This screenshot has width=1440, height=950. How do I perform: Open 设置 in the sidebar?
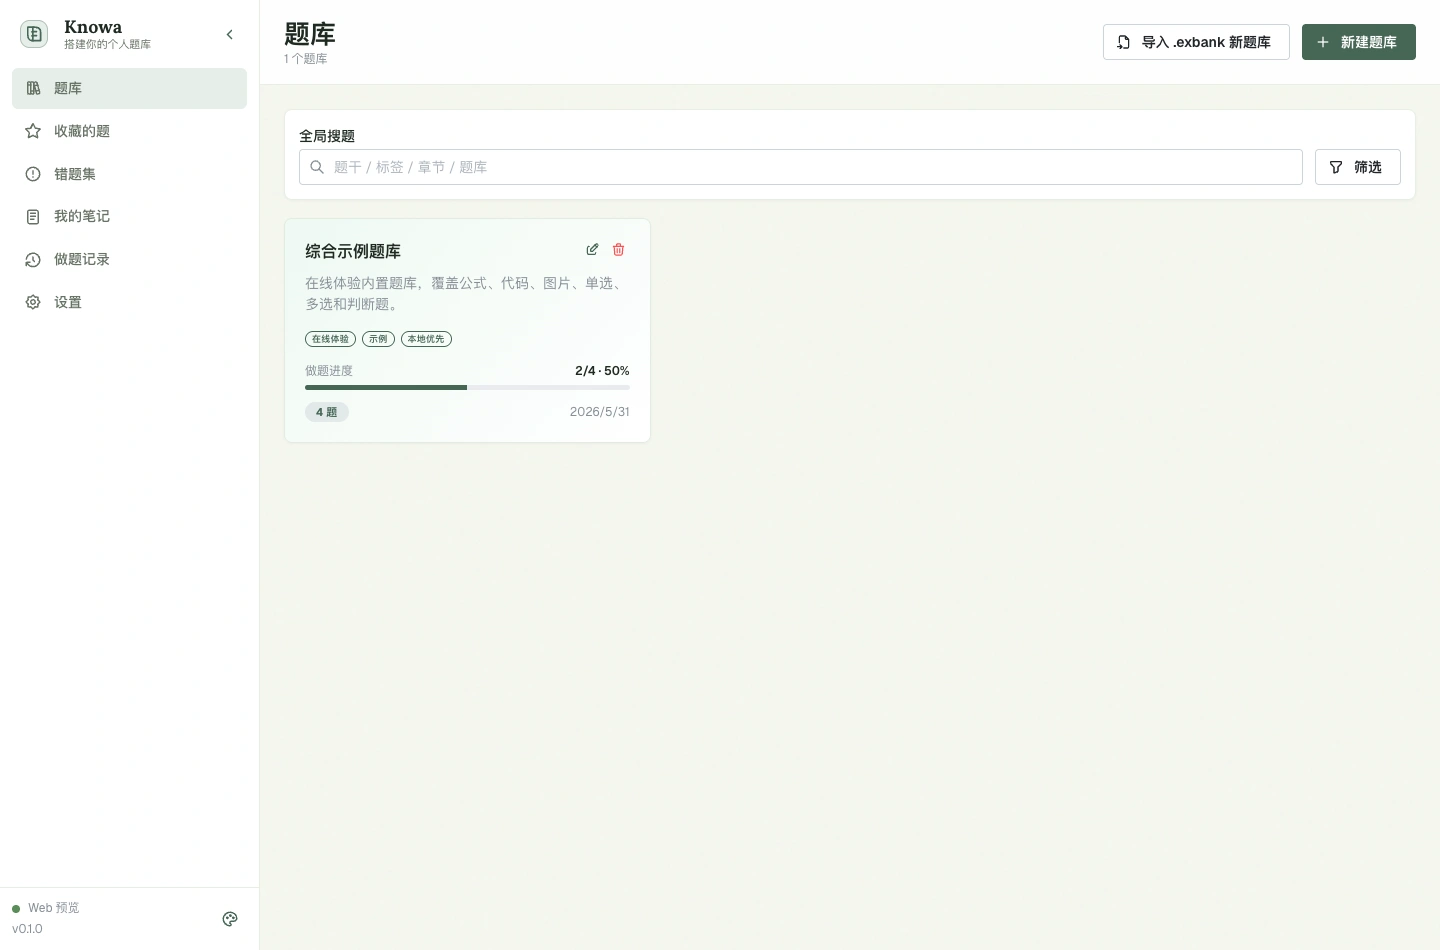point(129,302)
